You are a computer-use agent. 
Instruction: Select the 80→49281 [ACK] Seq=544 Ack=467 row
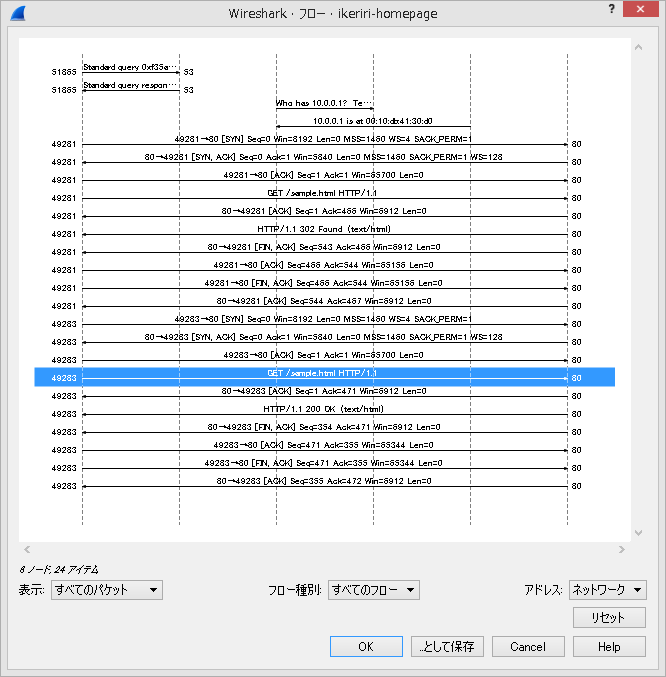325,305
